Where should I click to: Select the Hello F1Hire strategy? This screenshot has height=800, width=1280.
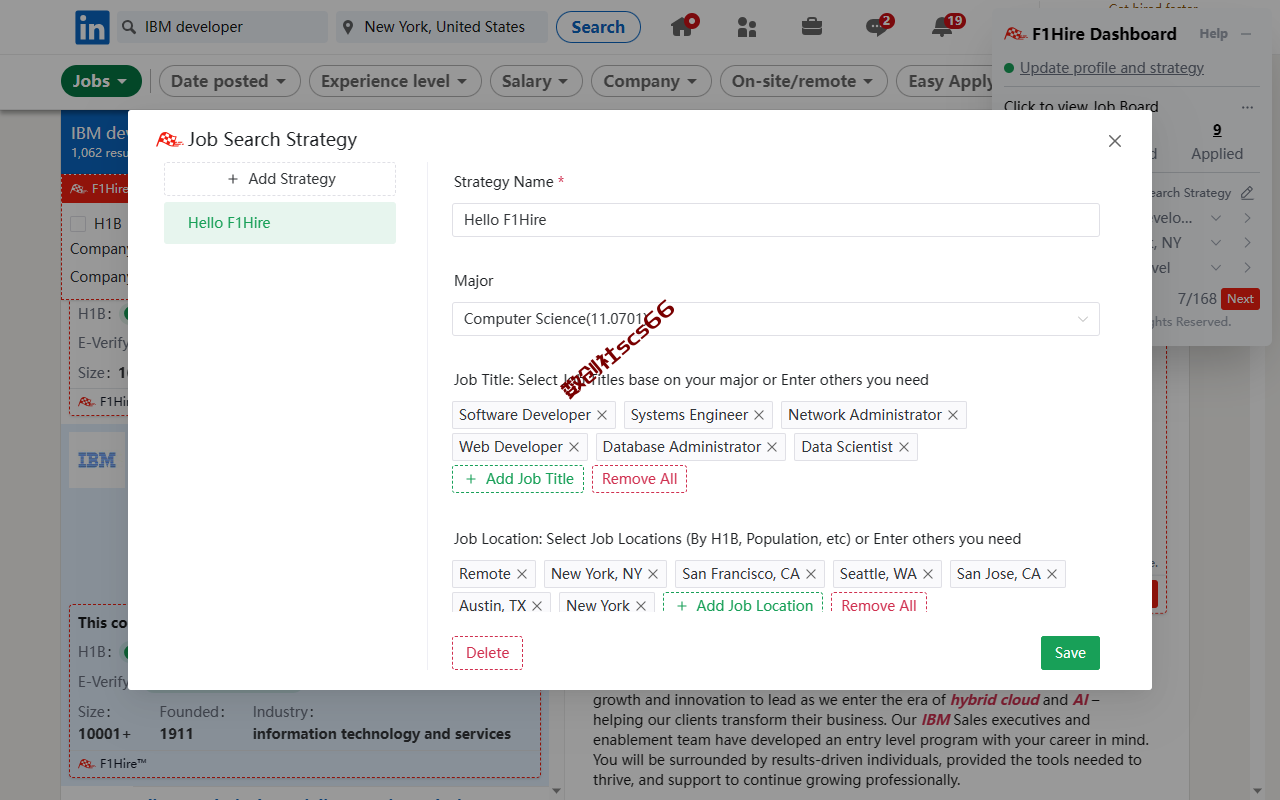(x=280, y=223)
